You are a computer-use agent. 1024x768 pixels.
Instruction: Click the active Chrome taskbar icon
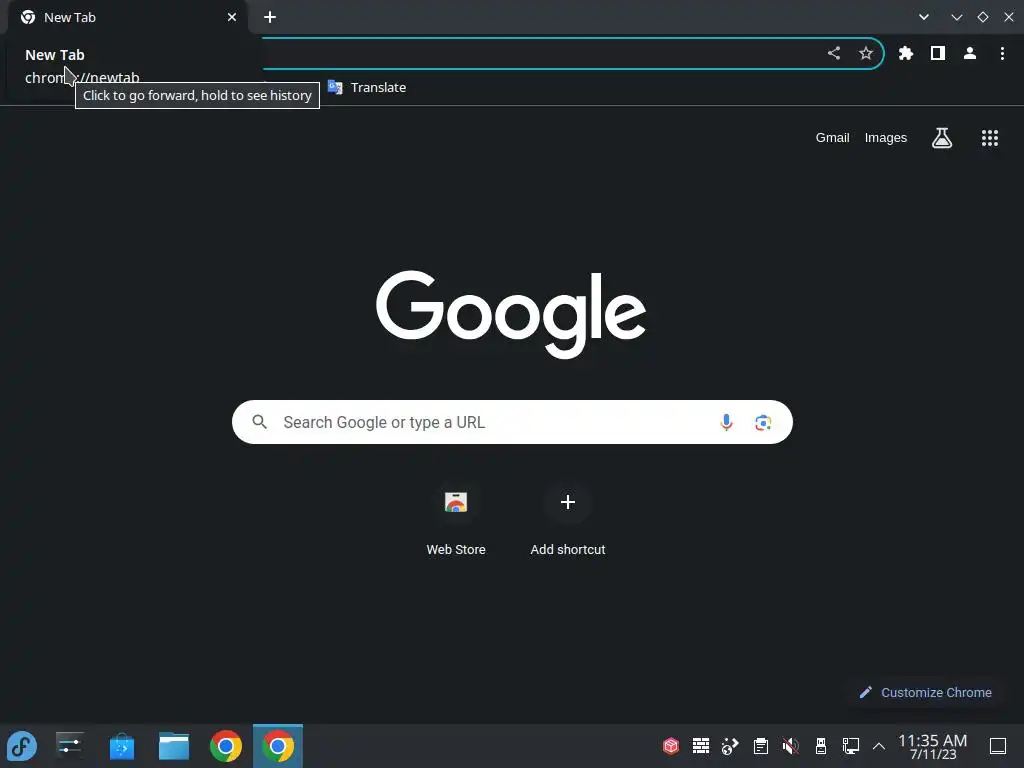point(278,746)
